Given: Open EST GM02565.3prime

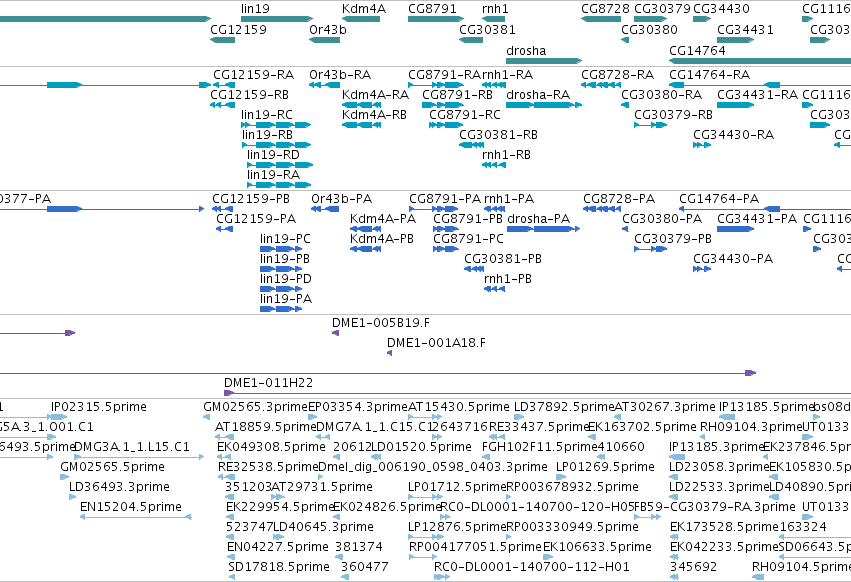Looking at the screenshot, I should click(255, 407).
